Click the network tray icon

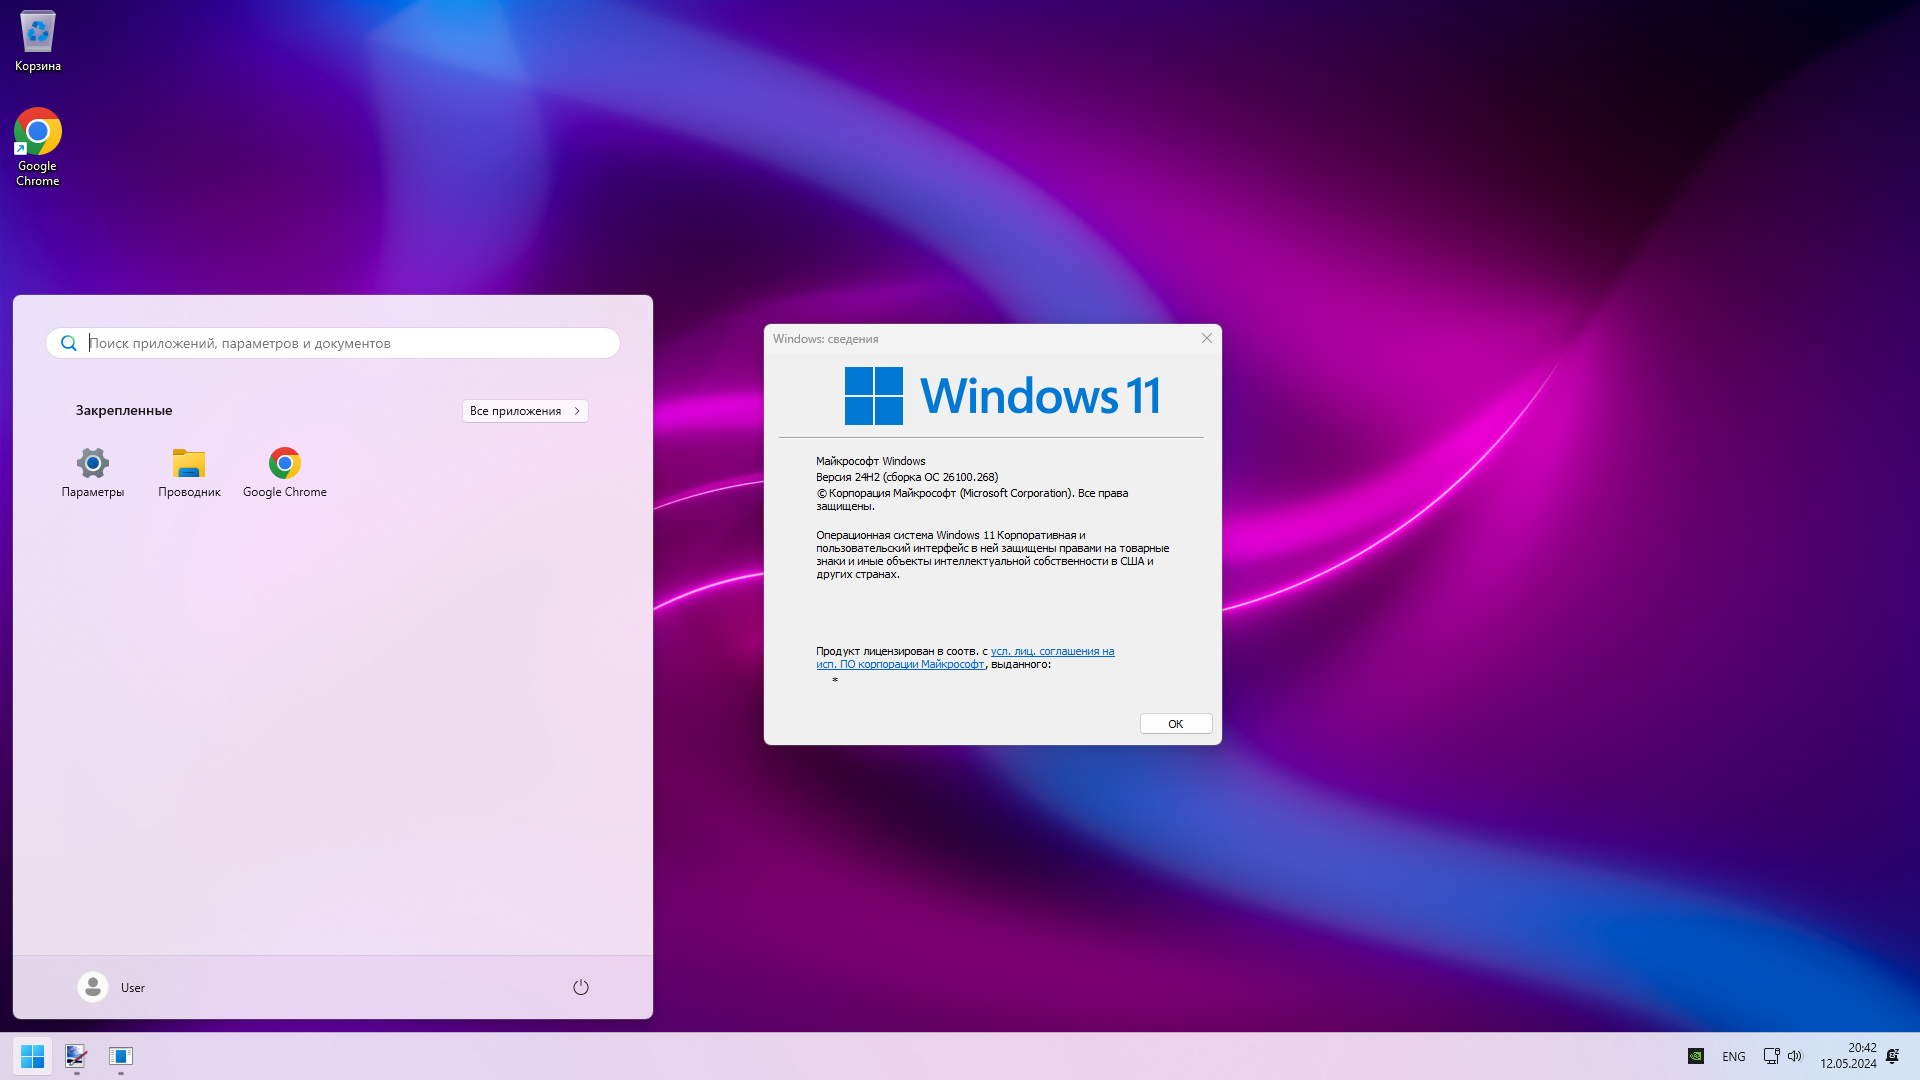[1771, 1056]
